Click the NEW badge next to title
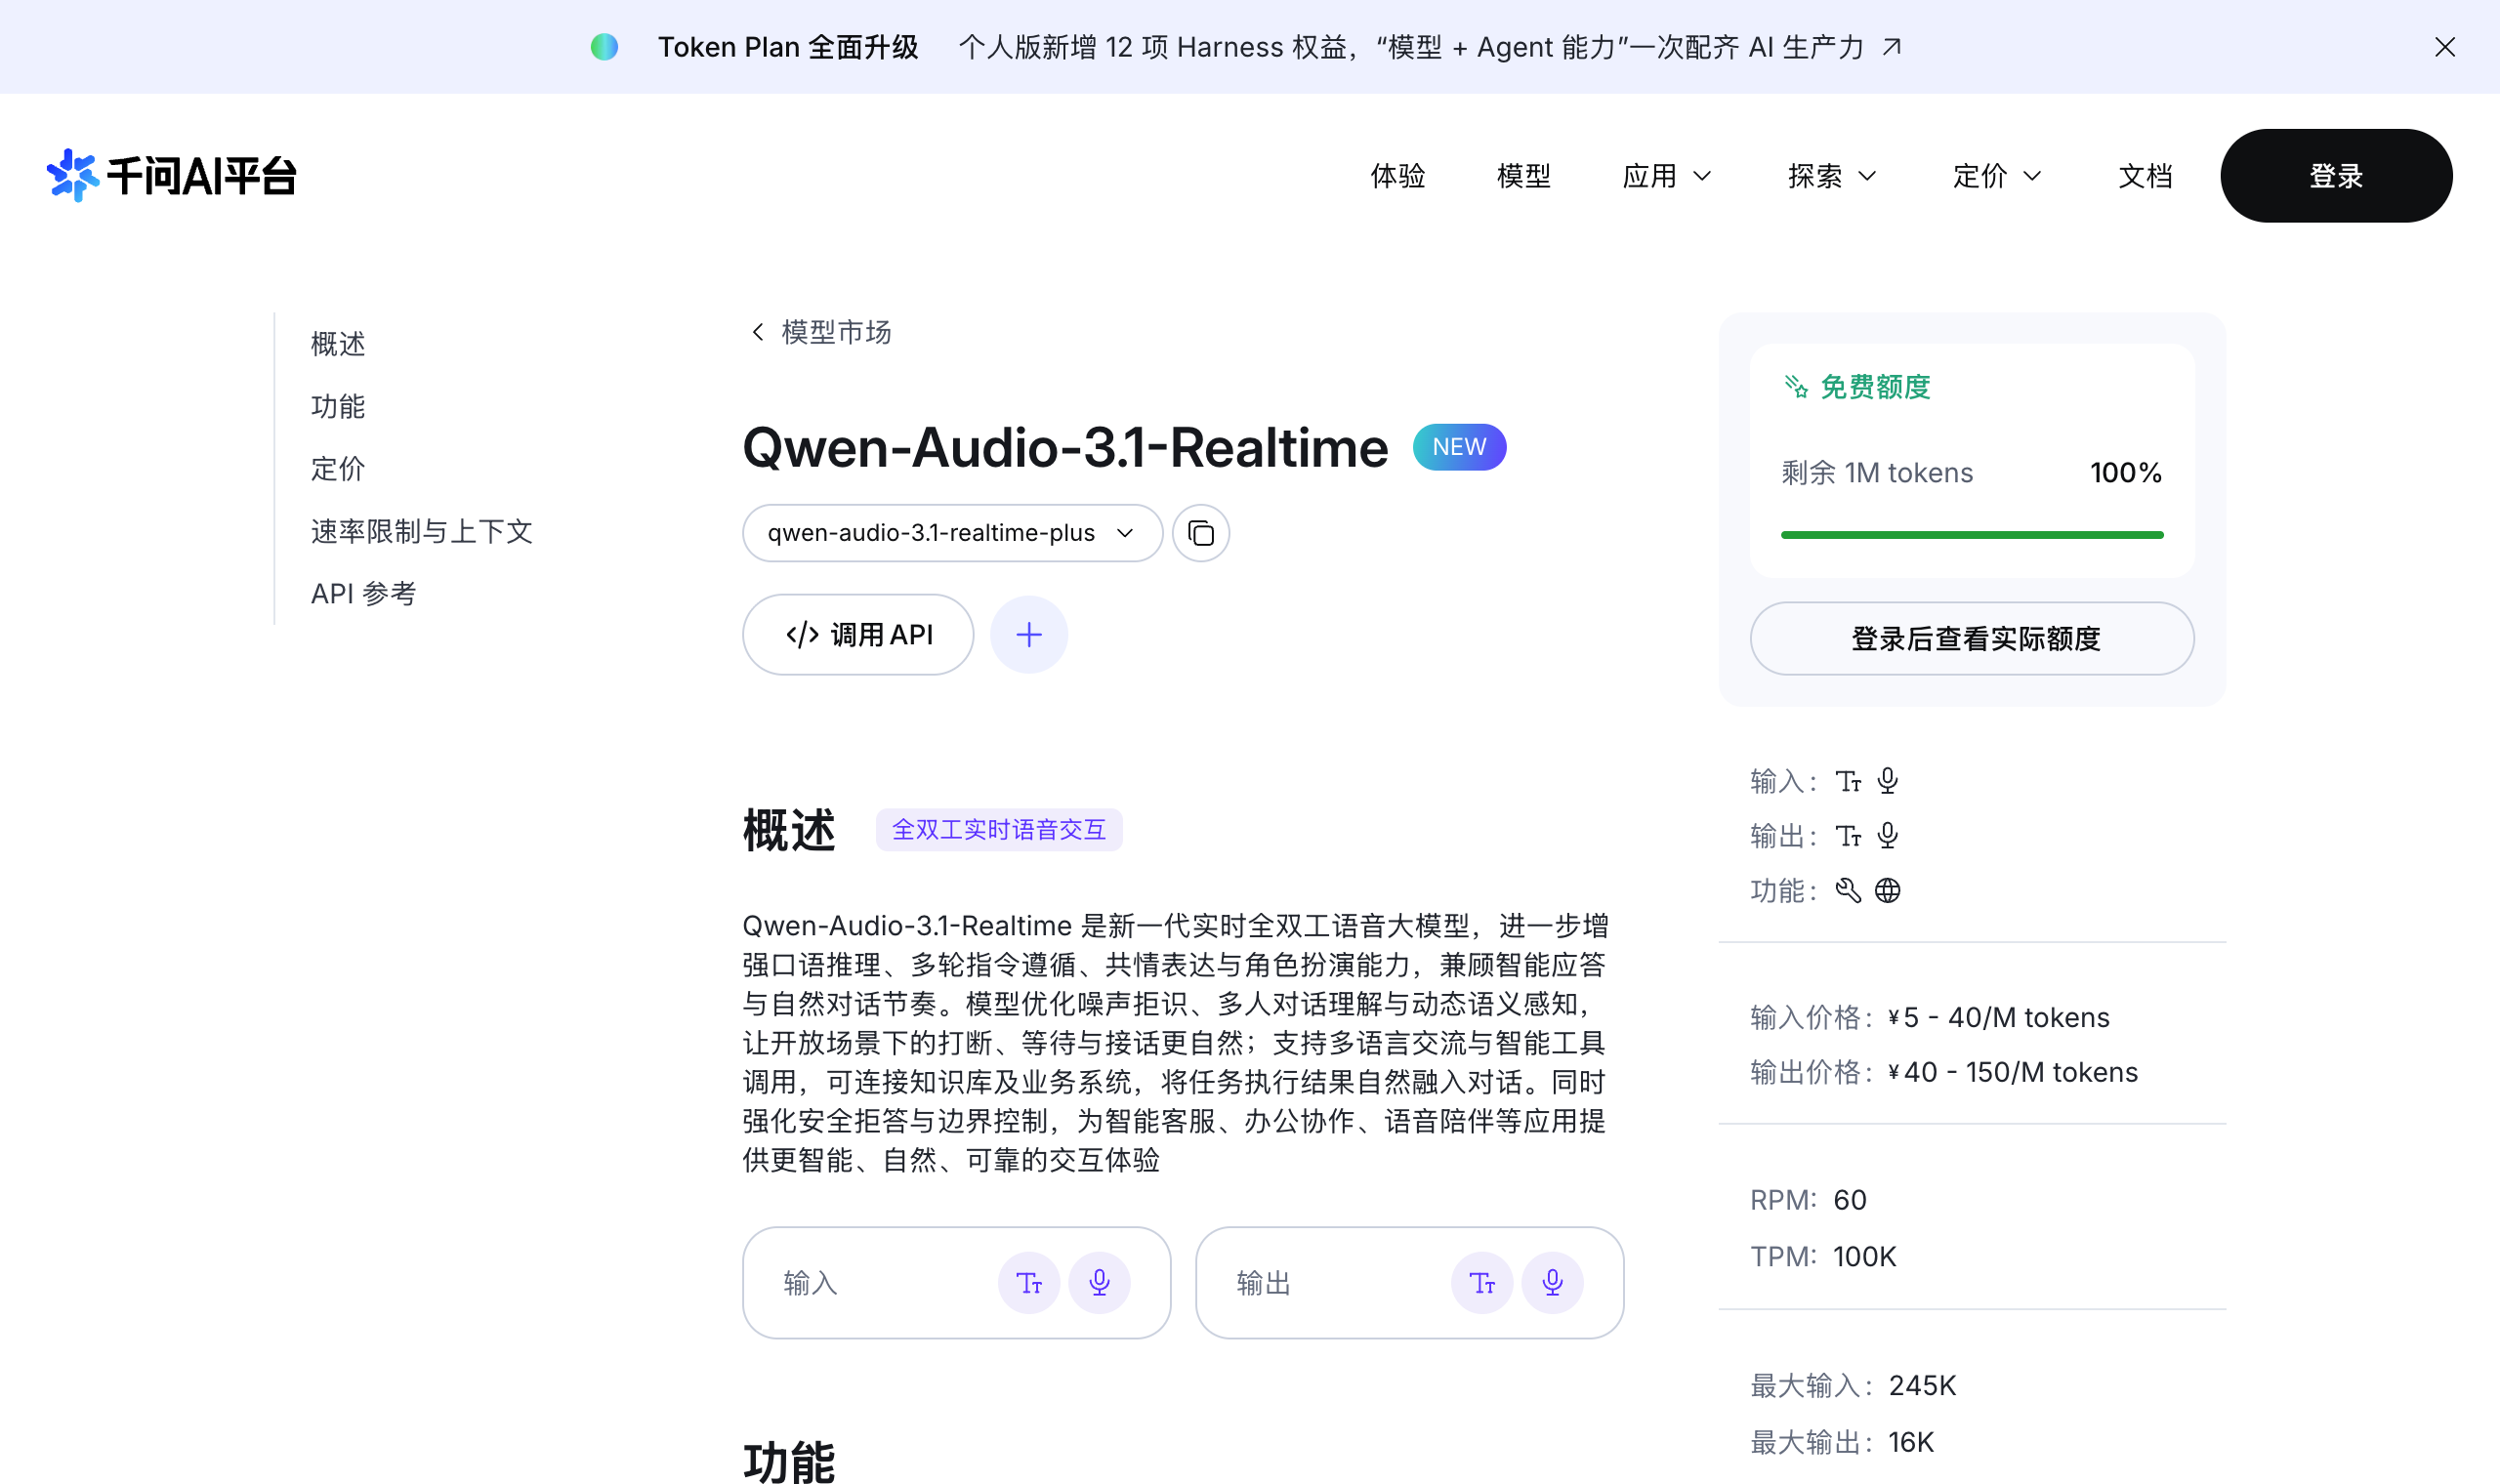This screenshot has height=1484, width=2500. [1459, 447]
